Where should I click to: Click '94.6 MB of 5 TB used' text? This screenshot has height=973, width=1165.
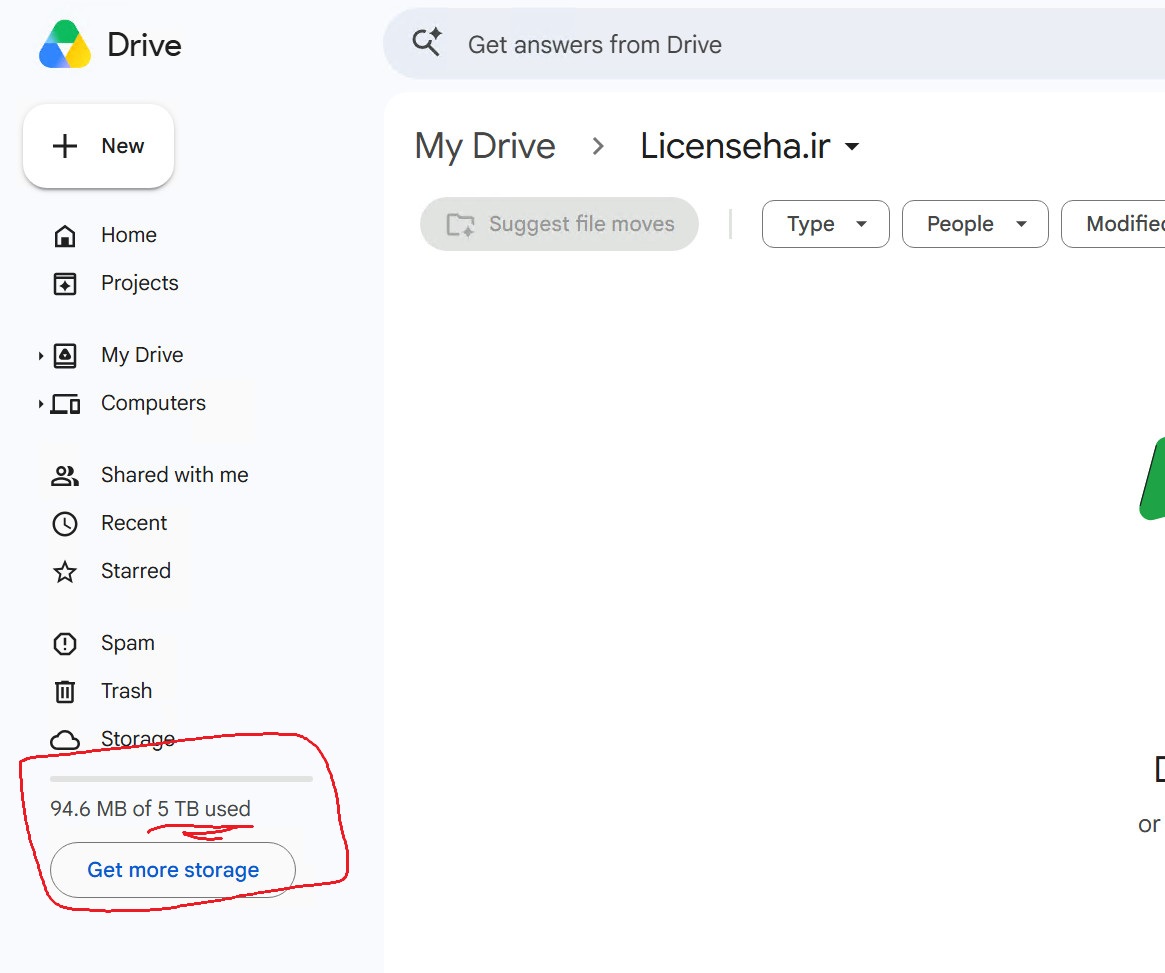coord(150,808)
